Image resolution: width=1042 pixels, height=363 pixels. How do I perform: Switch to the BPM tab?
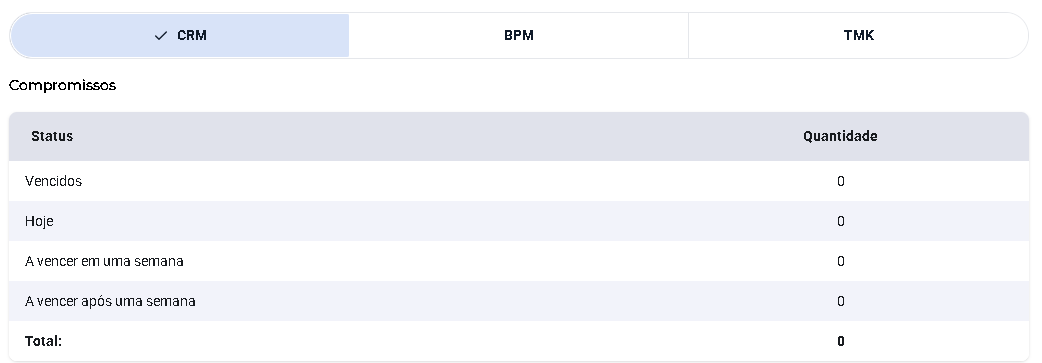(518, 35)
